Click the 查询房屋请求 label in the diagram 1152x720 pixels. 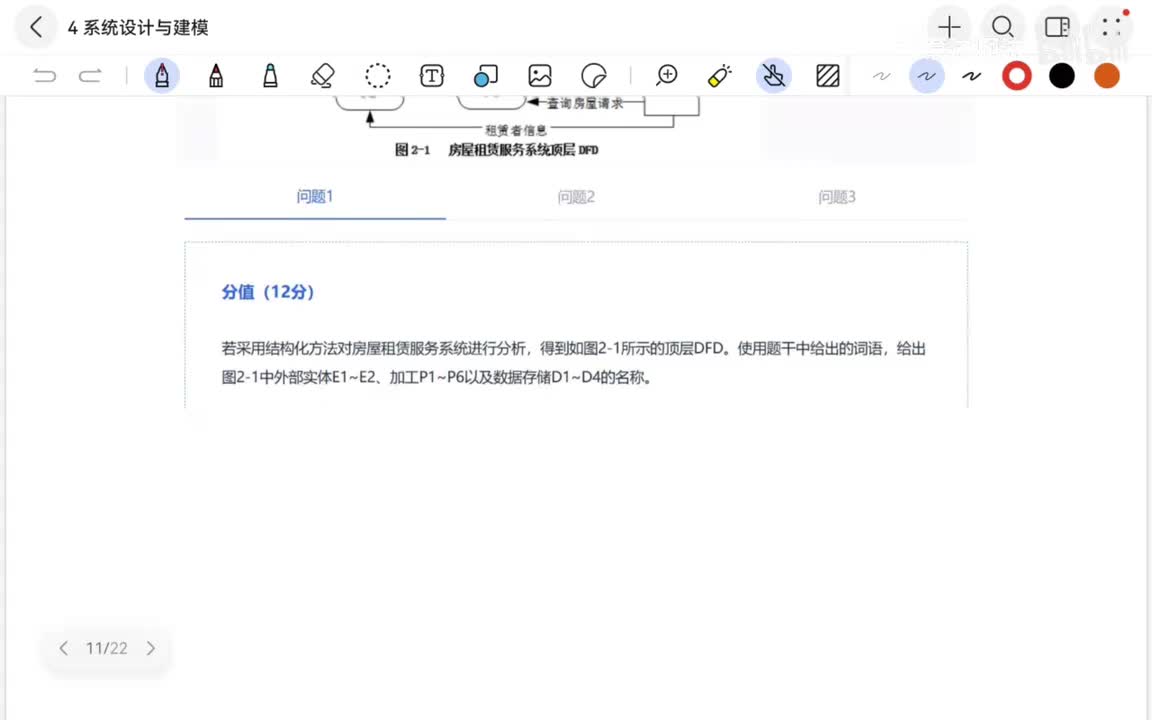point(585,104)
